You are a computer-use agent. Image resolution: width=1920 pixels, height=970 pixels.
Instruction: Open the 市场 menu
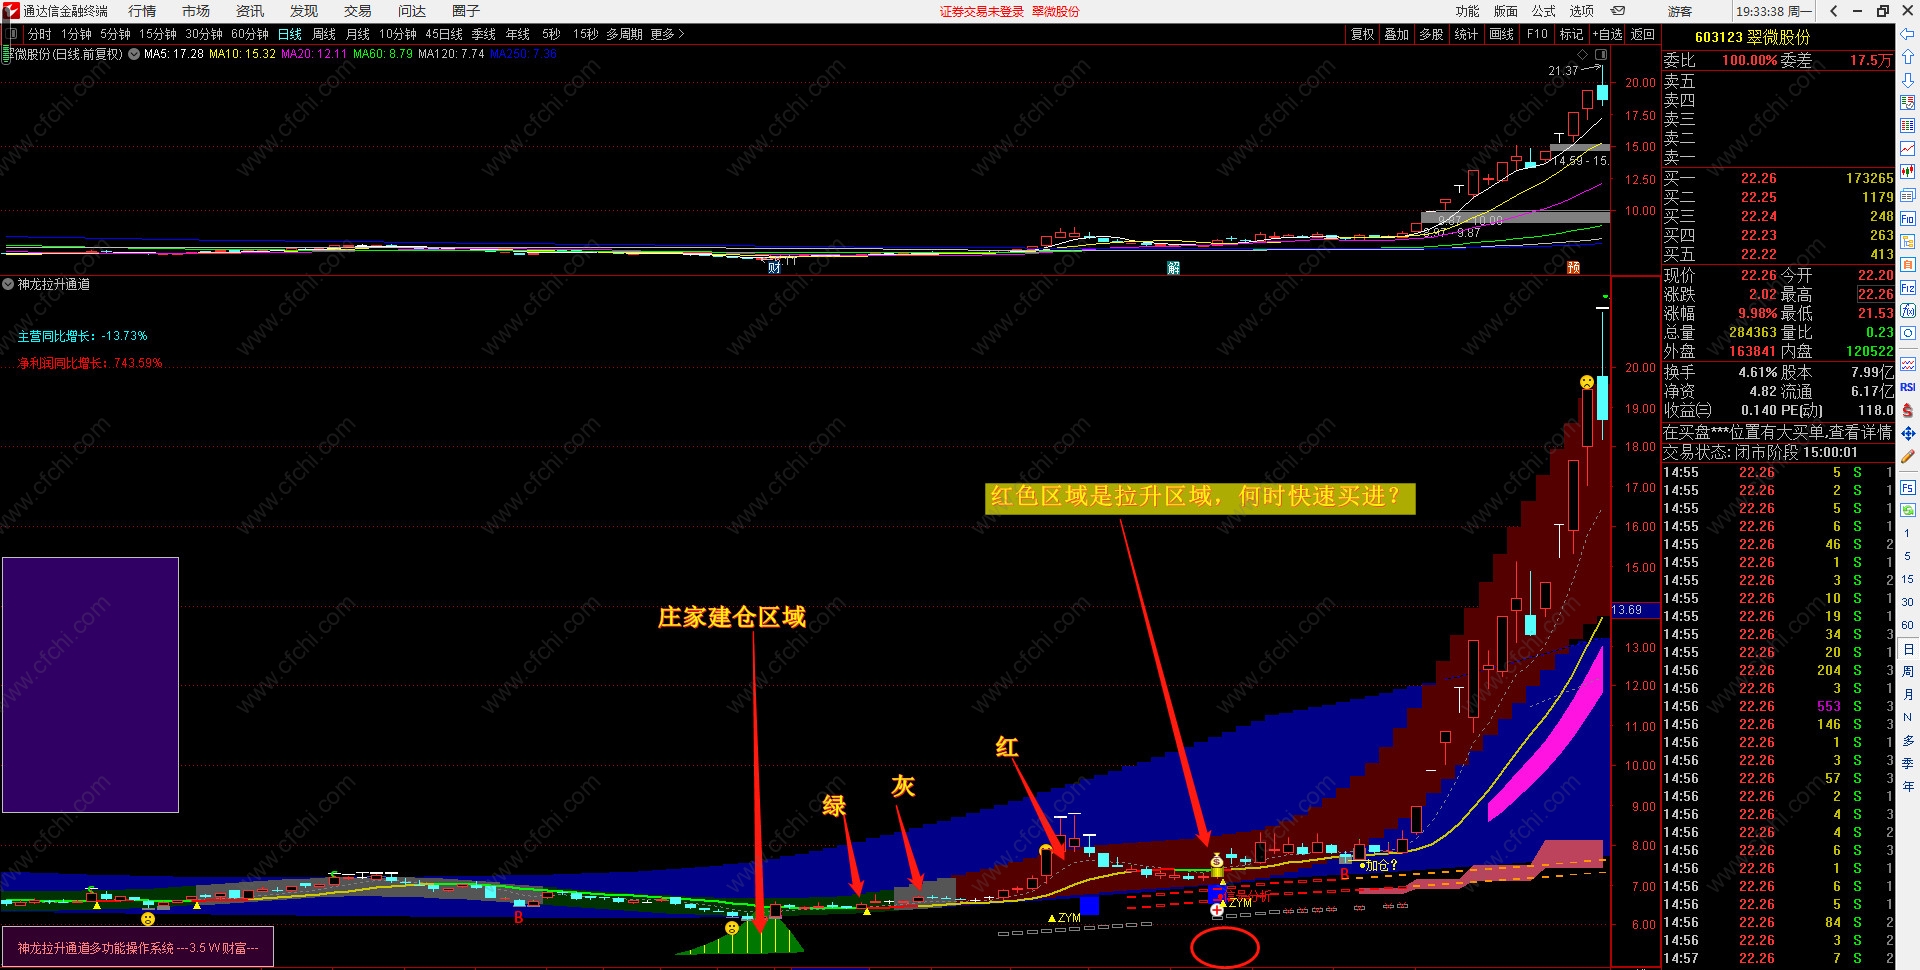[196, 11]
